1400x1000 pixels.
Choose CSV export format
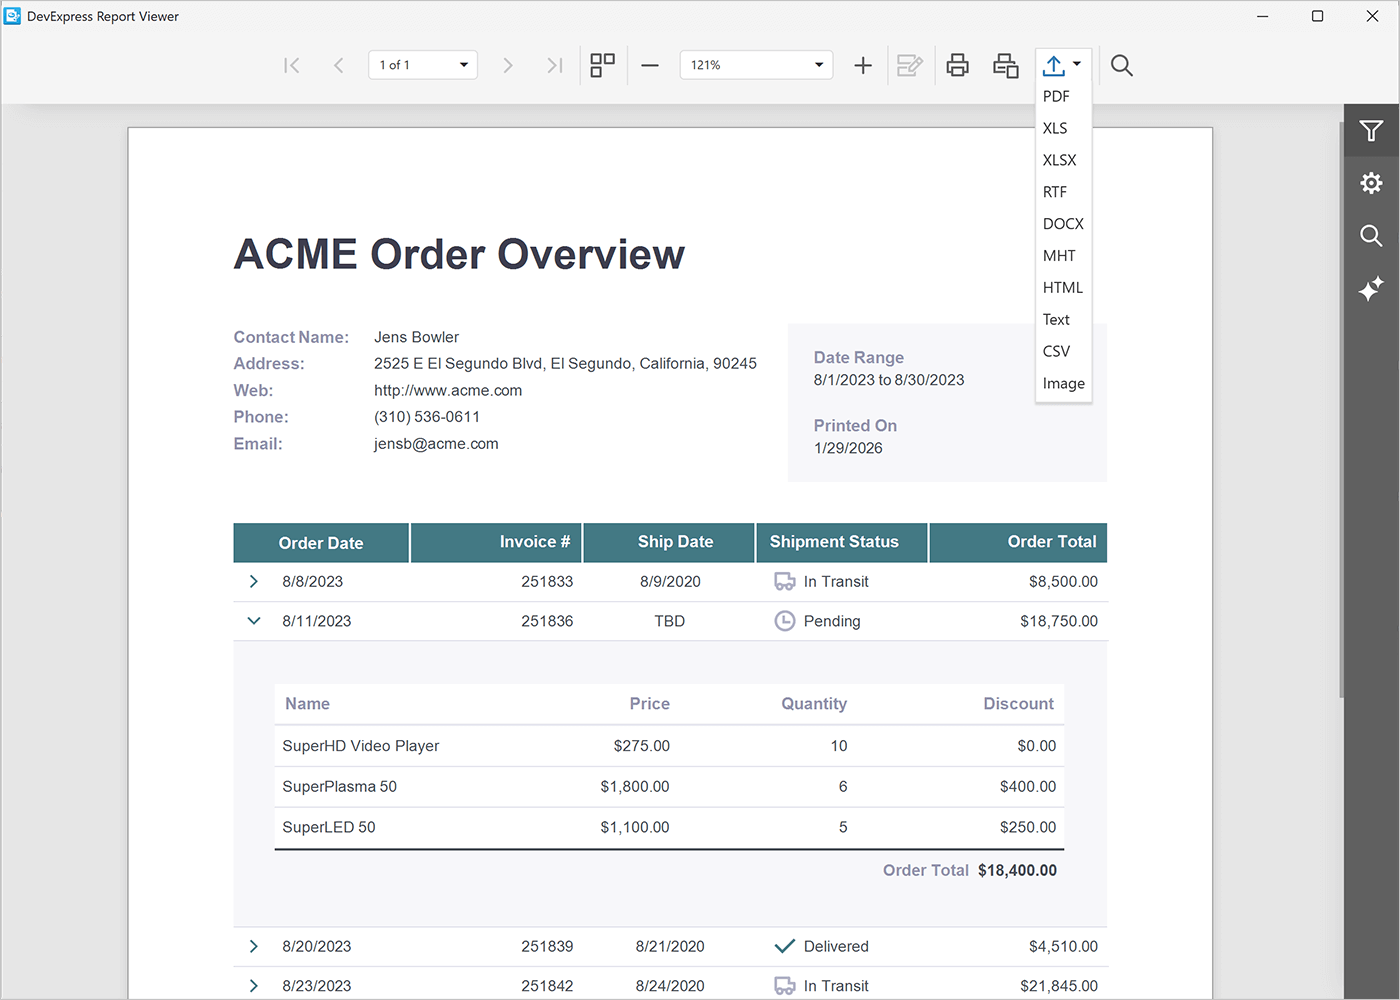(x=1056, y=351)
